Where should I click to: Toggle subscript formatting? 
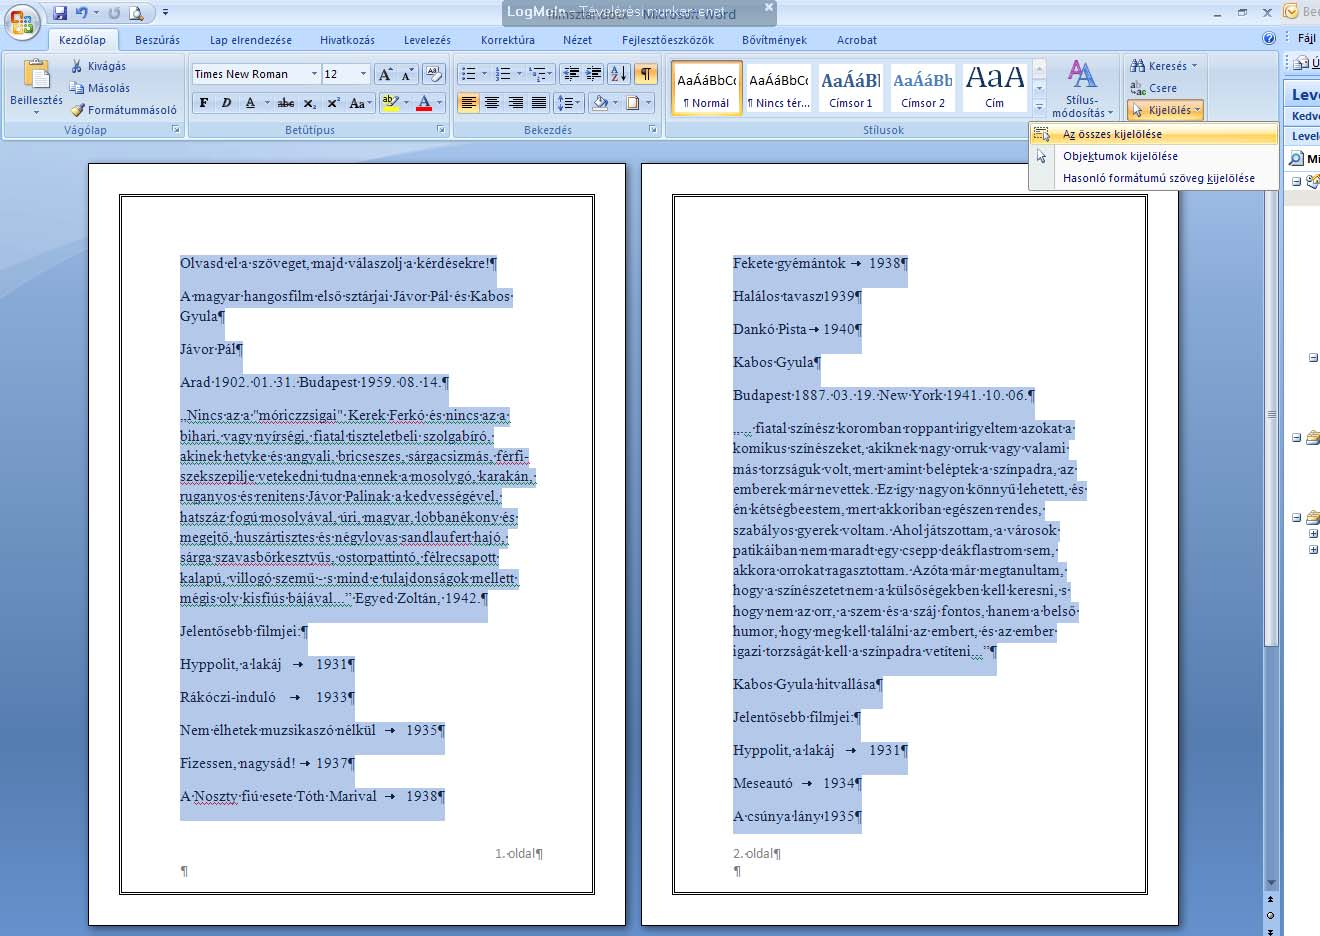[x=310, y=103]
